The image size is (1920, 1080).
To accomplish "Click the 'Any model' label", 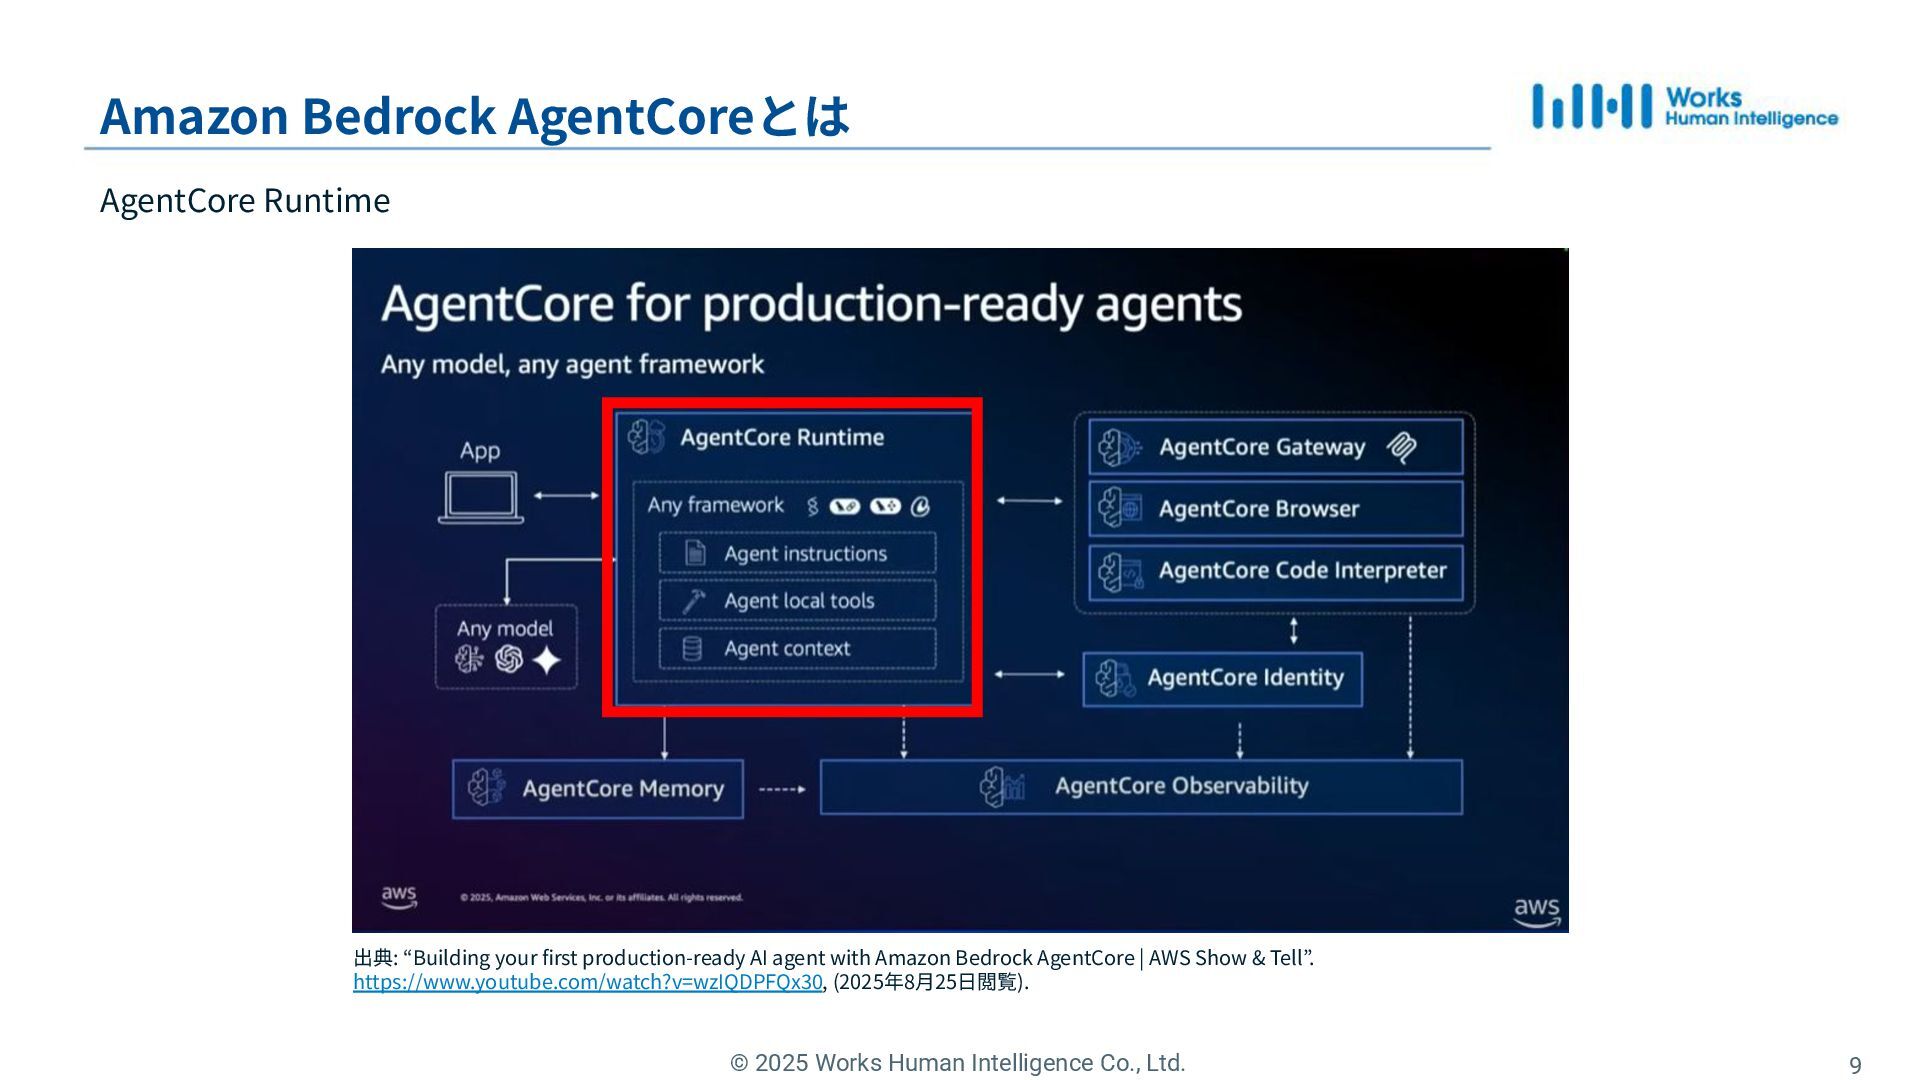I will coord(505,629).
